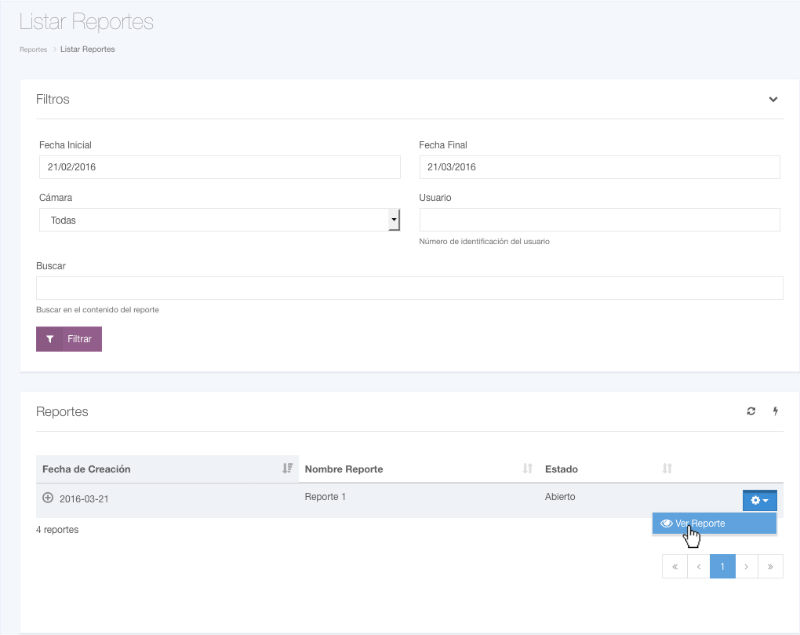Click the Fecha Inicial date field

[x=219, y=167]
